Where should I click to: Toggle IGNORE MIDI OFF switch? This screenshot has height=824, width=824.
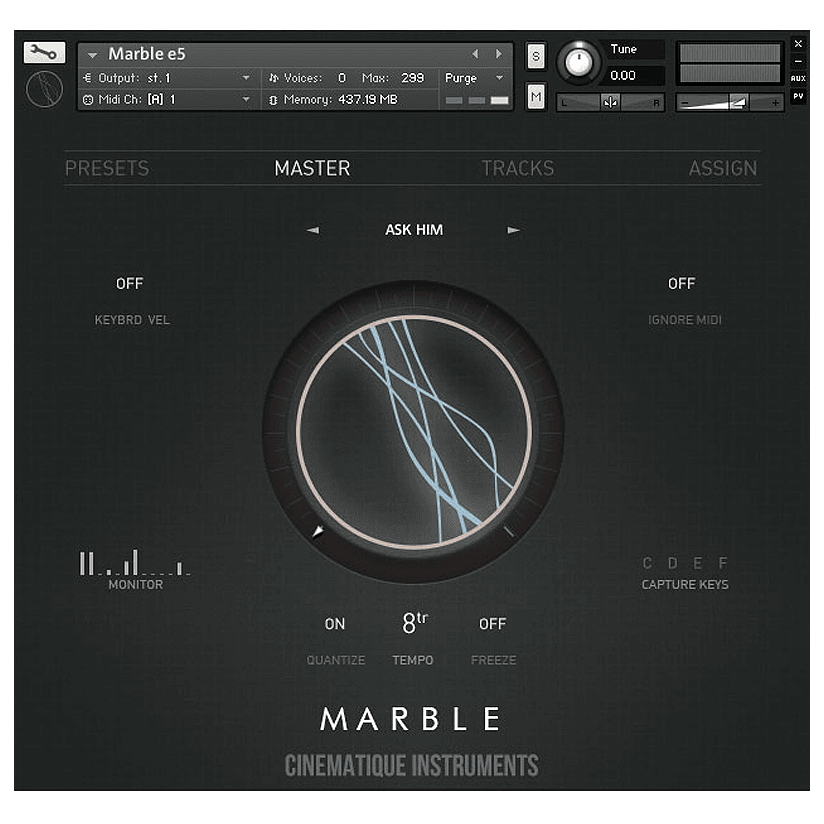[x=682, y=284]
